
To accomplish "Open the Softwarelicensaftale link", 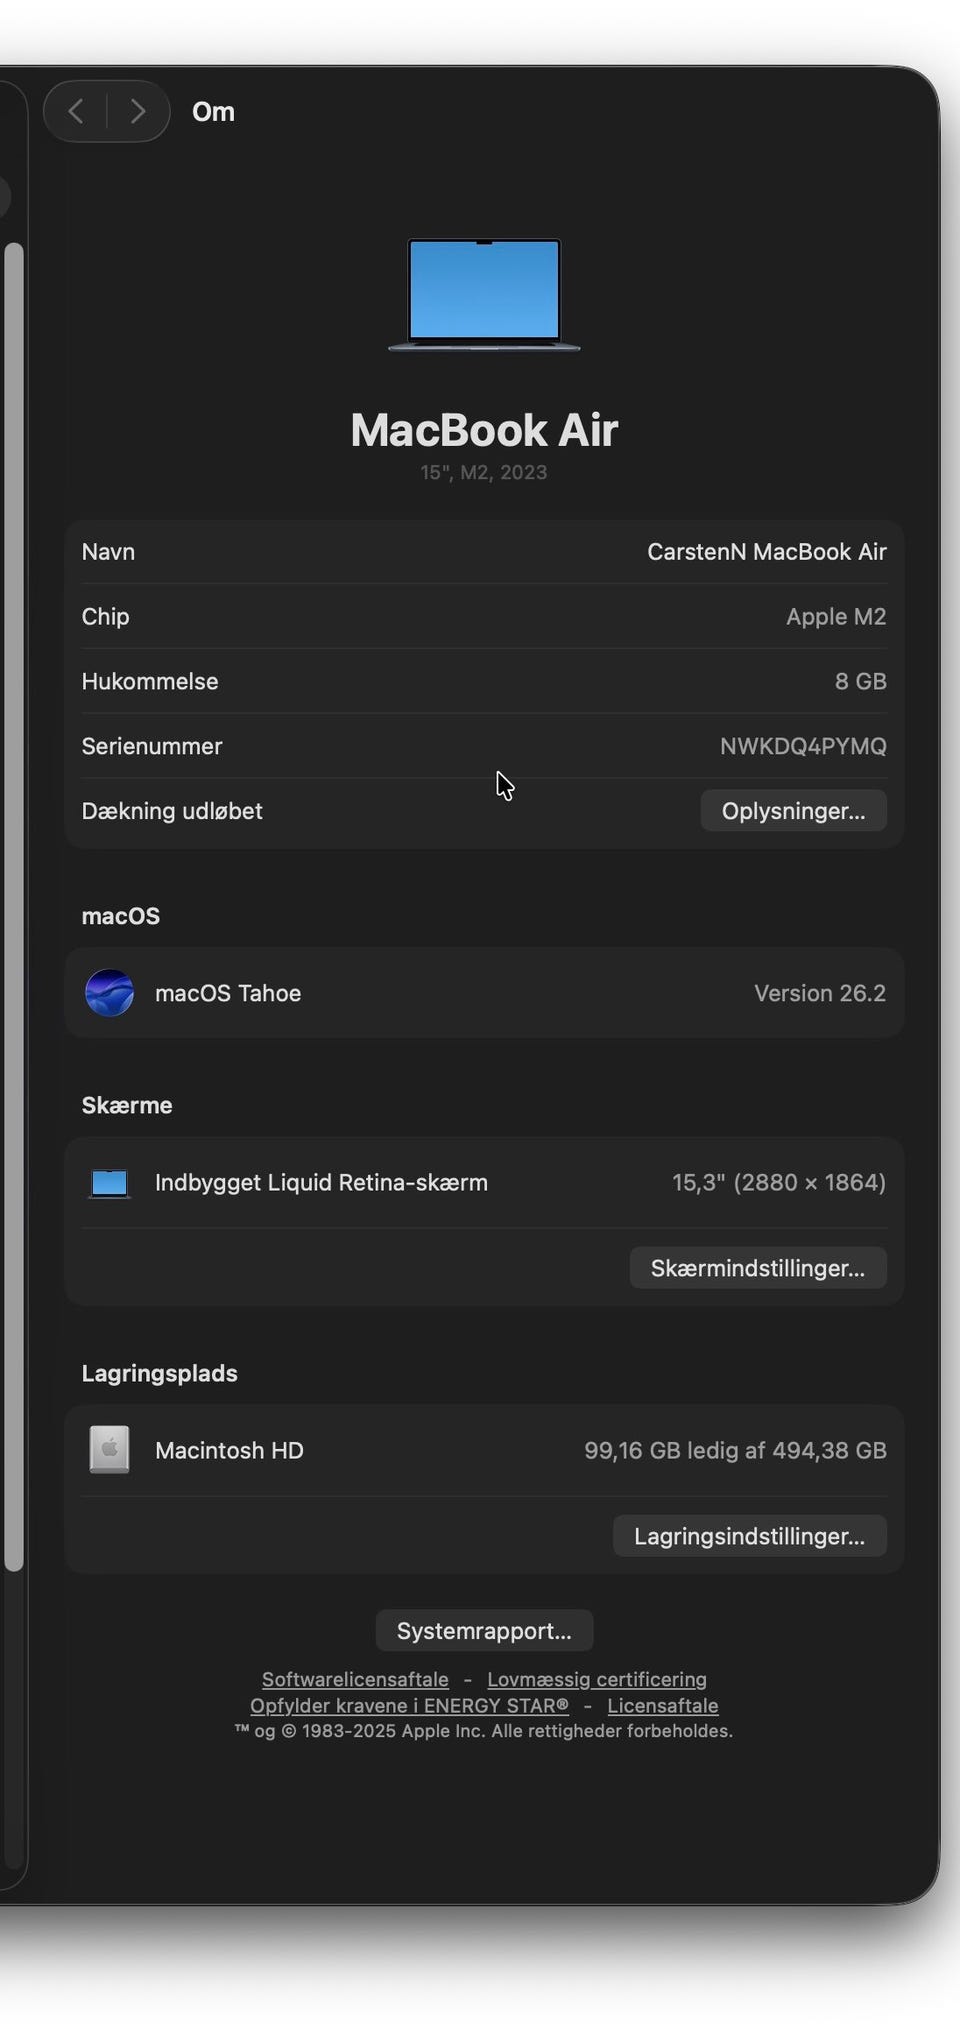I will (355, 1680).
